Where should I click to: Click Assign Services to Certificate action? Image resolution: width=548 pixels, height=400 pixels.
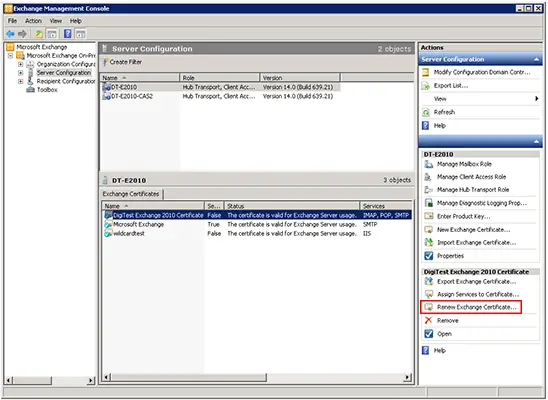(x=478, y=294)
